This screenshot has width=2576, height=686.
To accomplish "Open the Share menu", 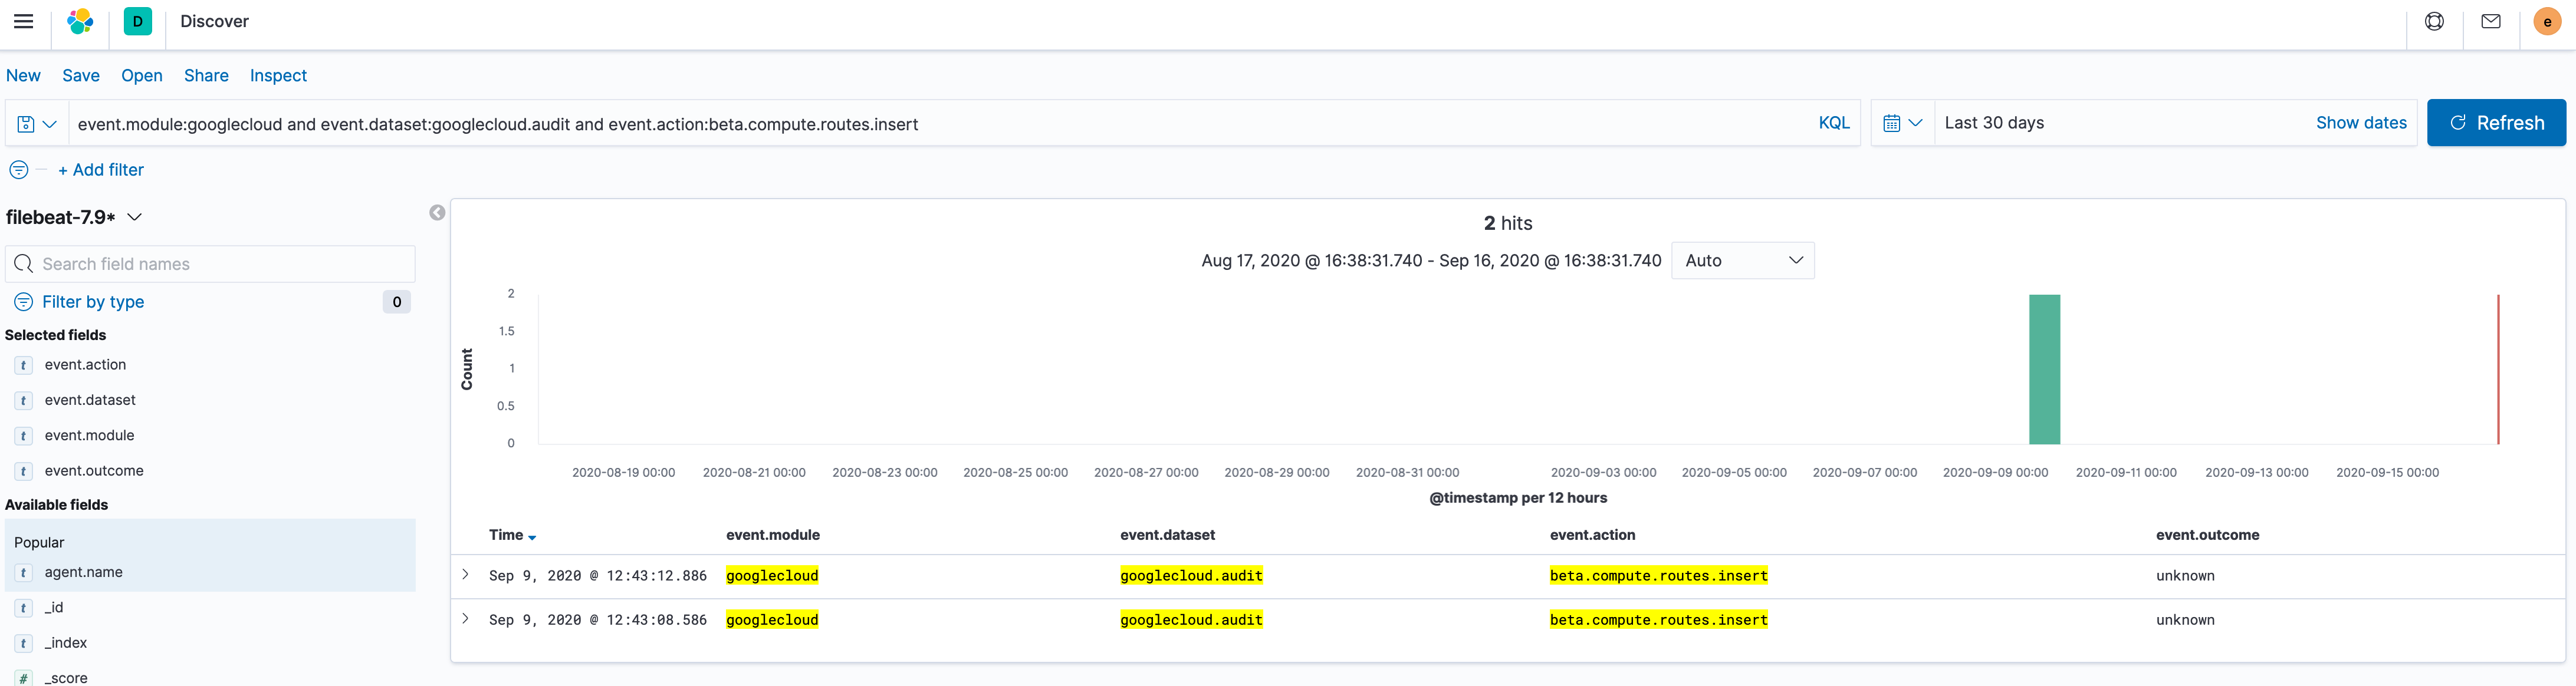I will pyautogui.click(x=206, y=75).
